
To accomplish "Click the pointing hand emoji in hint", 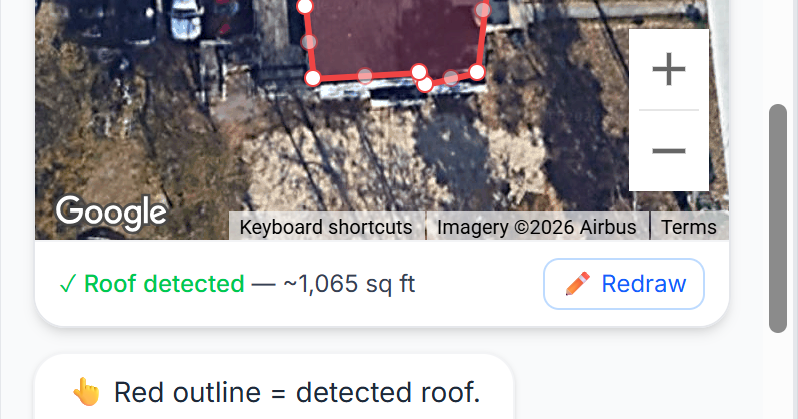I will [x=87, y=392].
